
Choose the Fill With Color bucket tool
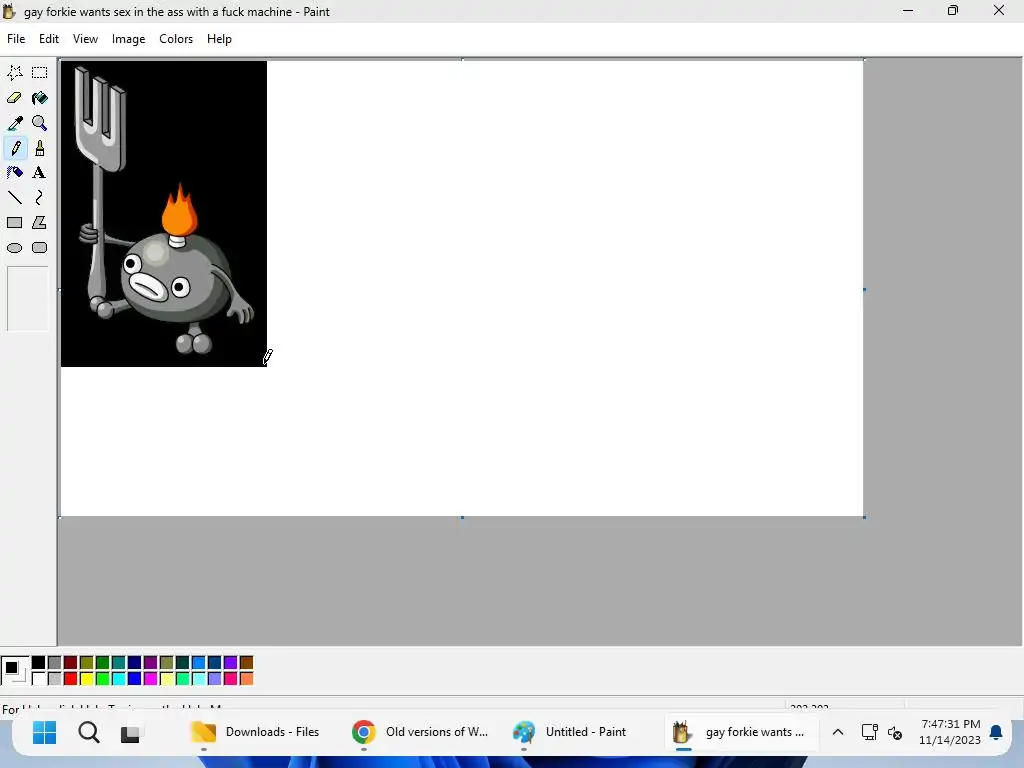39,98
